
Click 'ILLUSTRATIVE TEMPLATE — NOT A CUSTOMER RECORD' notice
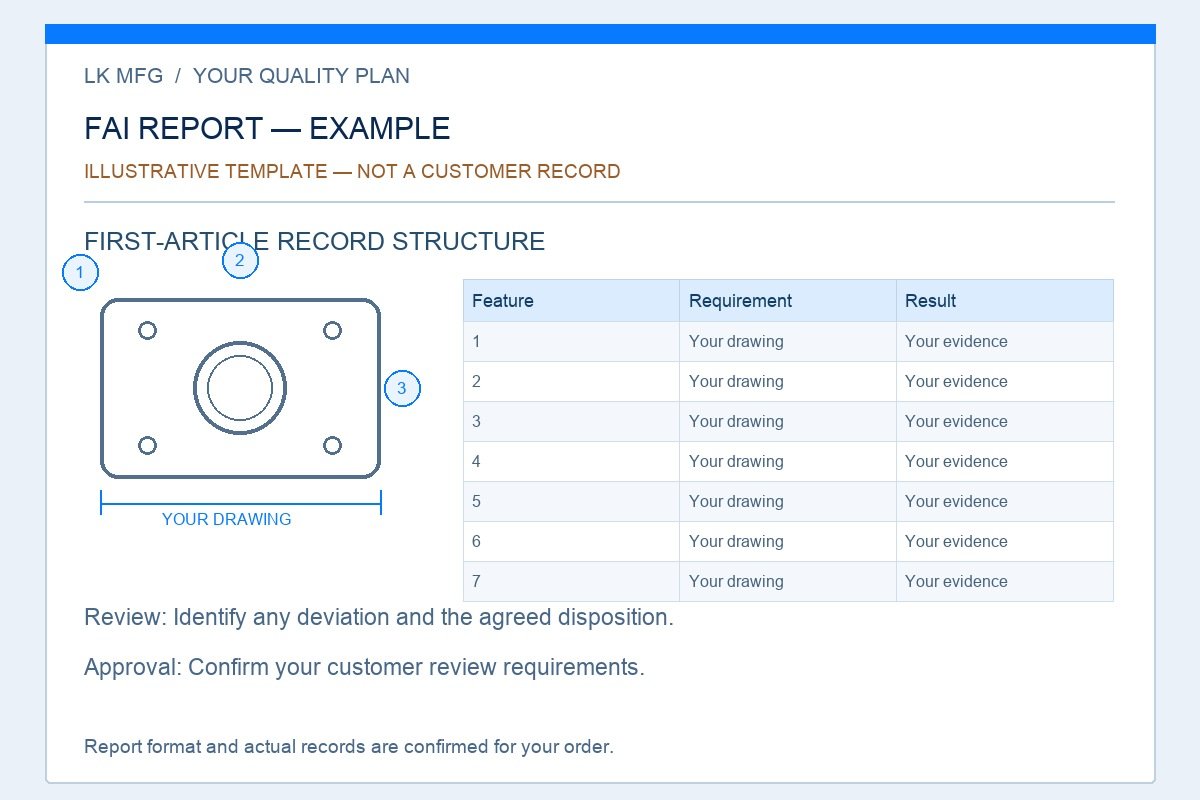(352, 171)
